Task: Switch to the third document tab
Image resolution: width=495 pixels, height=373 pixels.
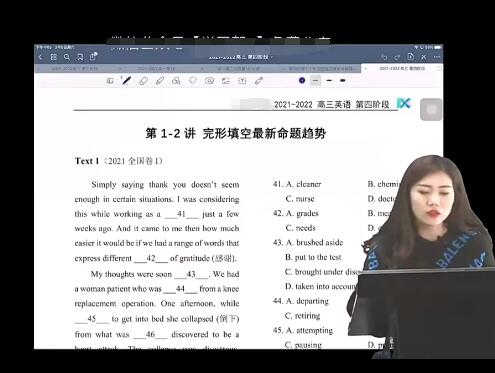Action: [x=239, y=68]
